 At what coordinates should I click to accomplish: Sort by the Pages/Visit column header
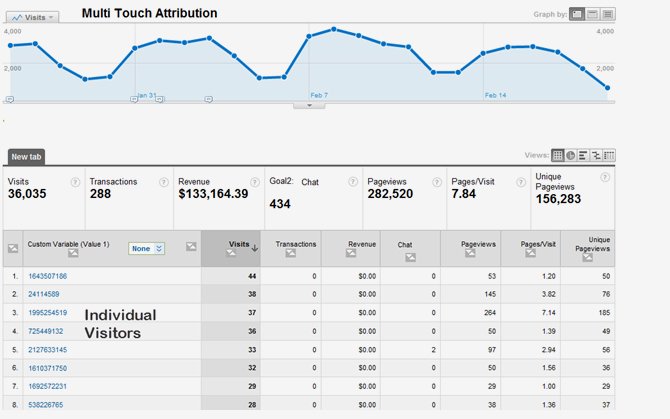(x=538, y=244)
